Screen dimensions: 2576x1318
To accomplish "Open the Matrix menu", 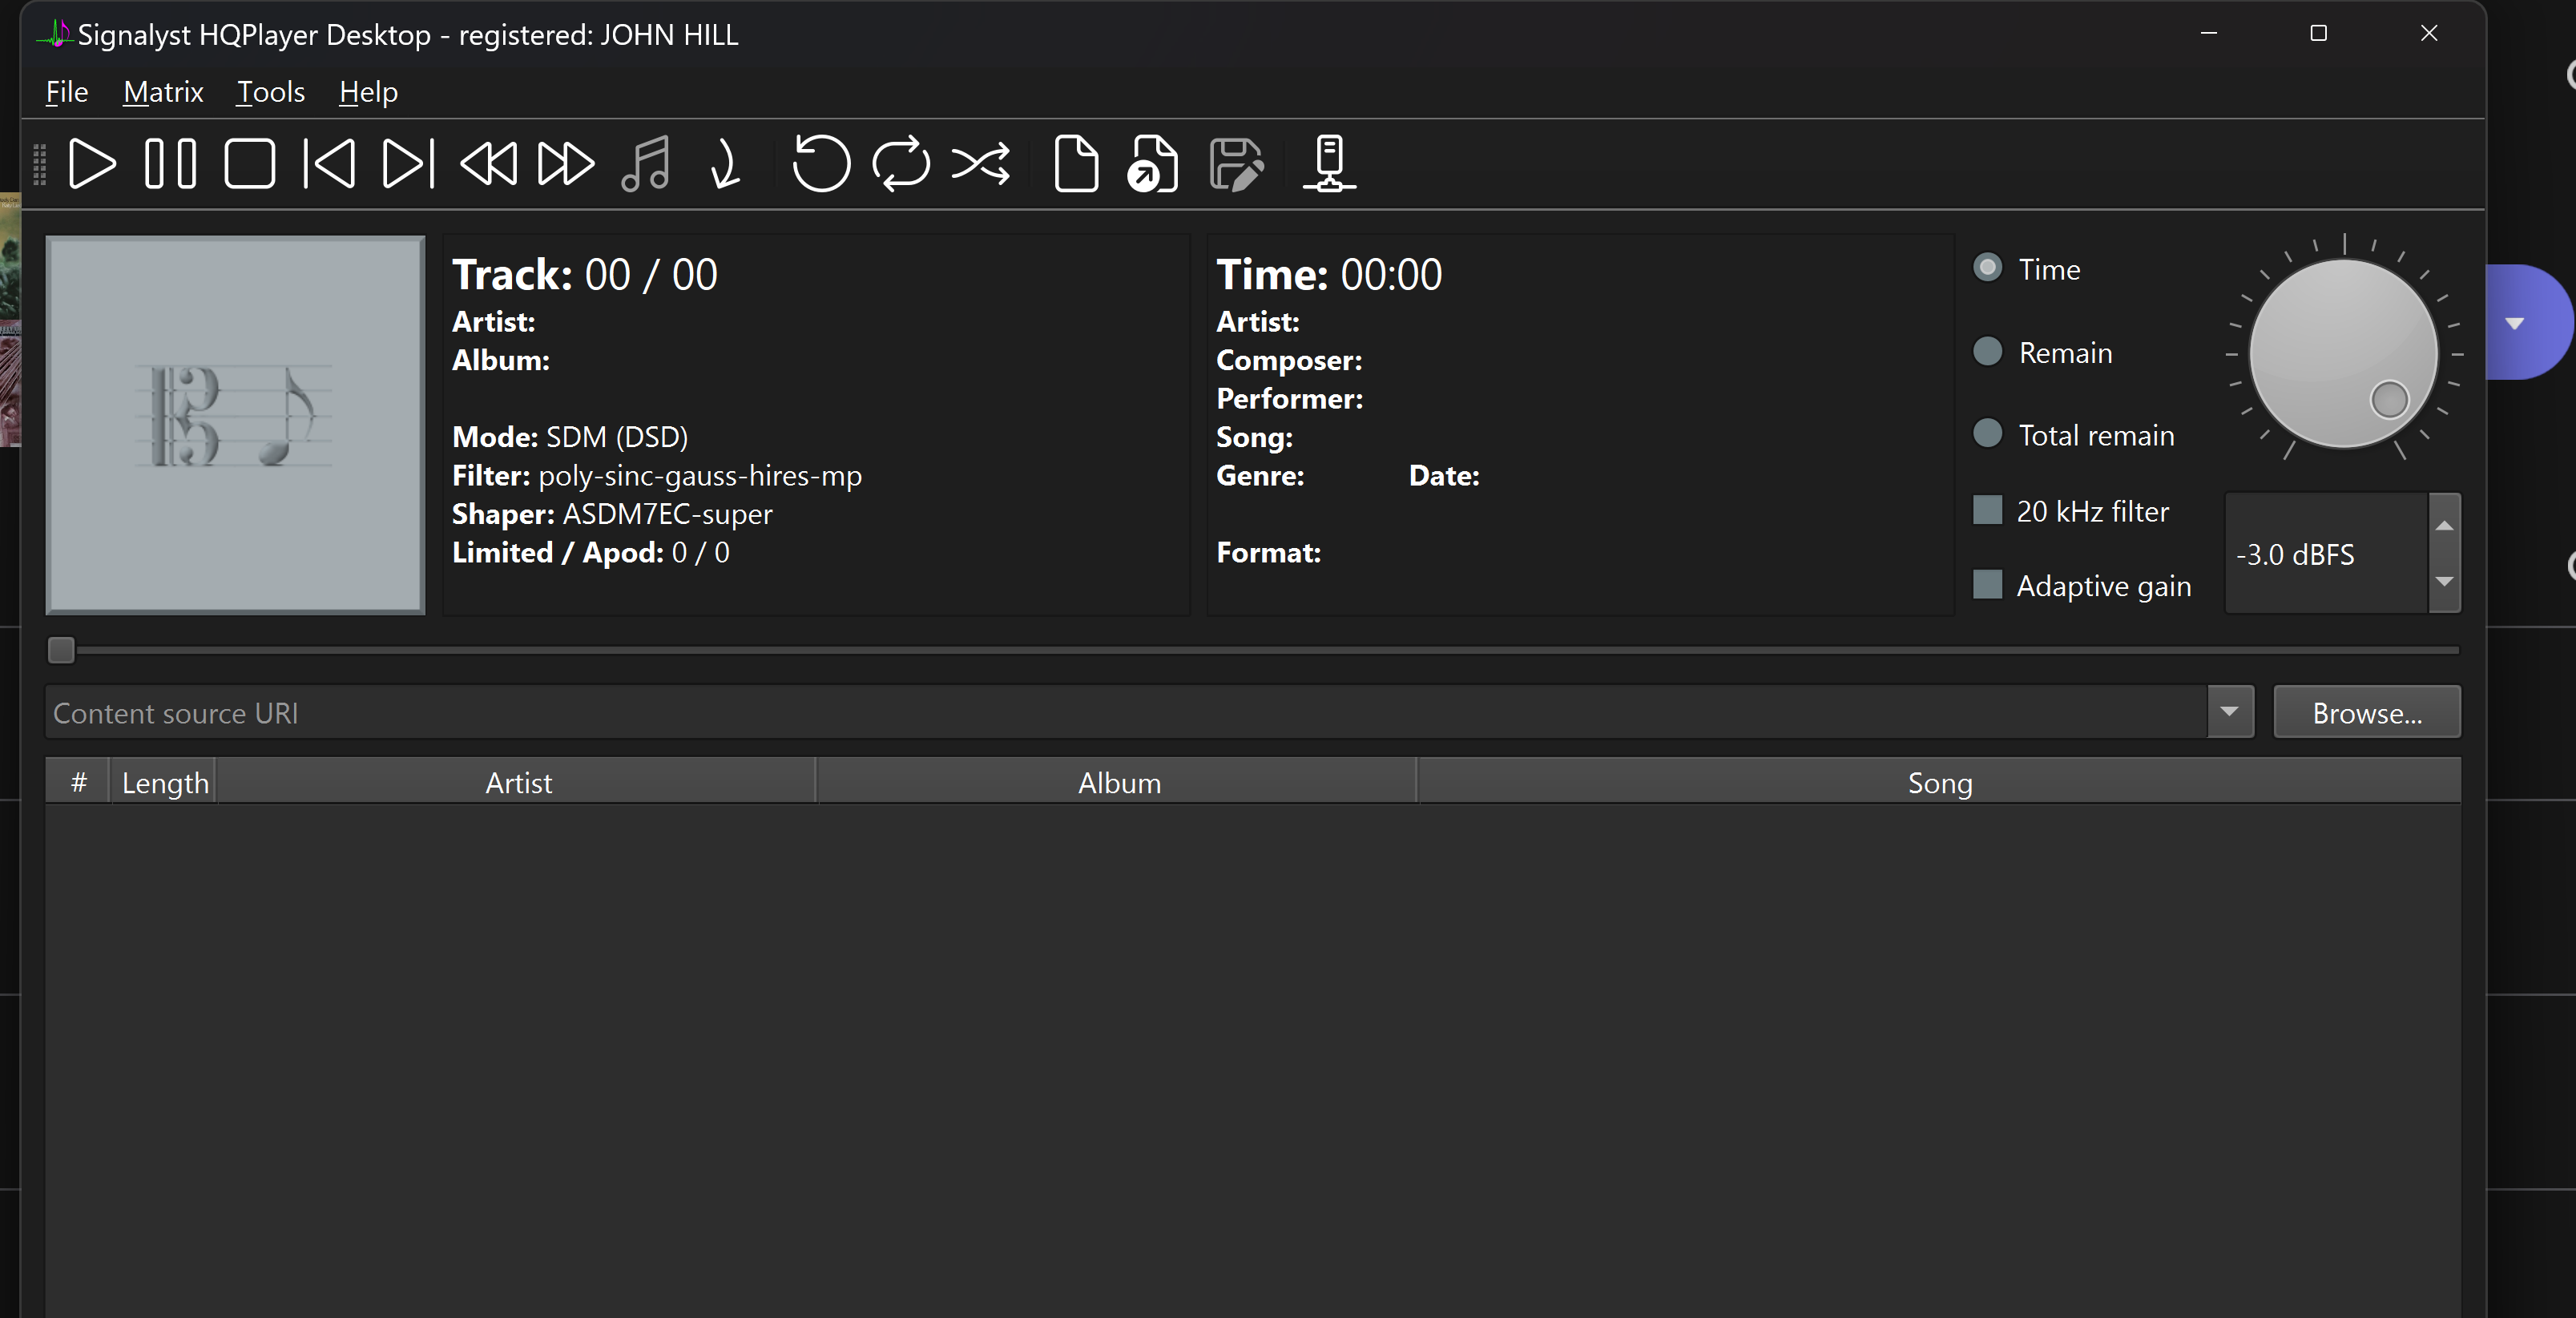I will point(163,92).
